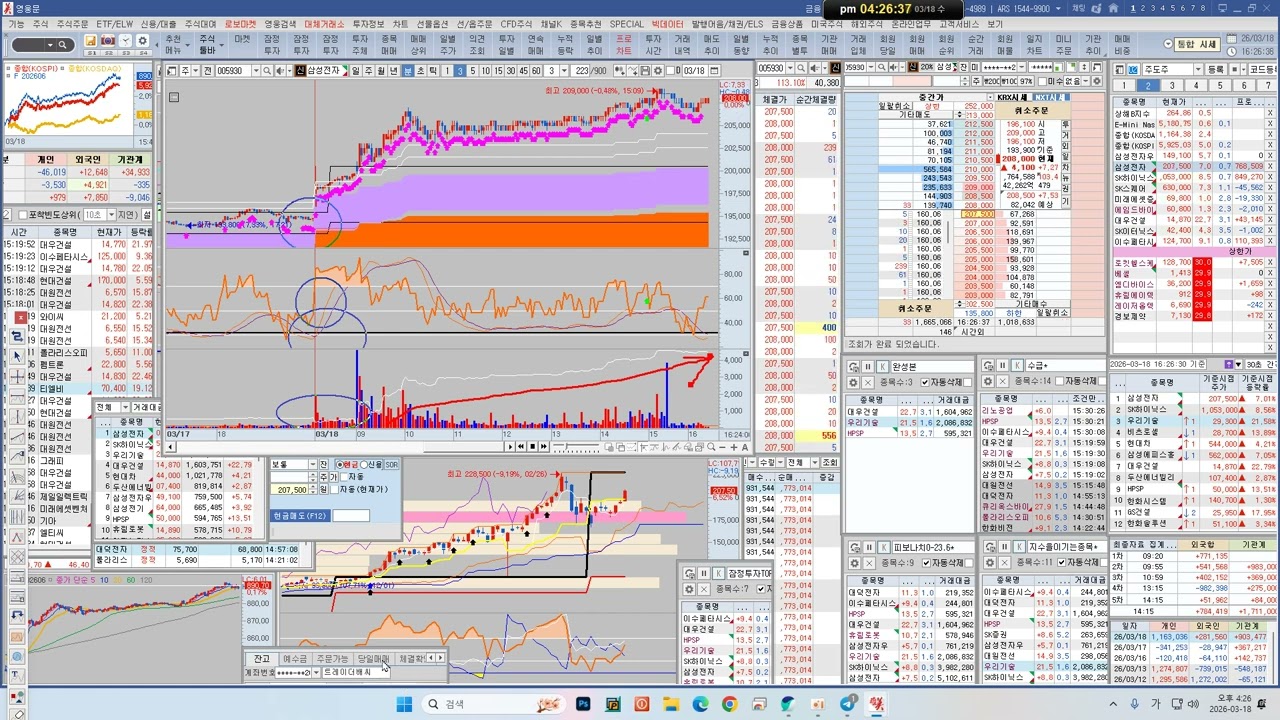The height and width of the screenshot is (720, 1280).
Task: Open the 주도주 group dropdown
Action: pyautogui.click(x=1198, y=69)
